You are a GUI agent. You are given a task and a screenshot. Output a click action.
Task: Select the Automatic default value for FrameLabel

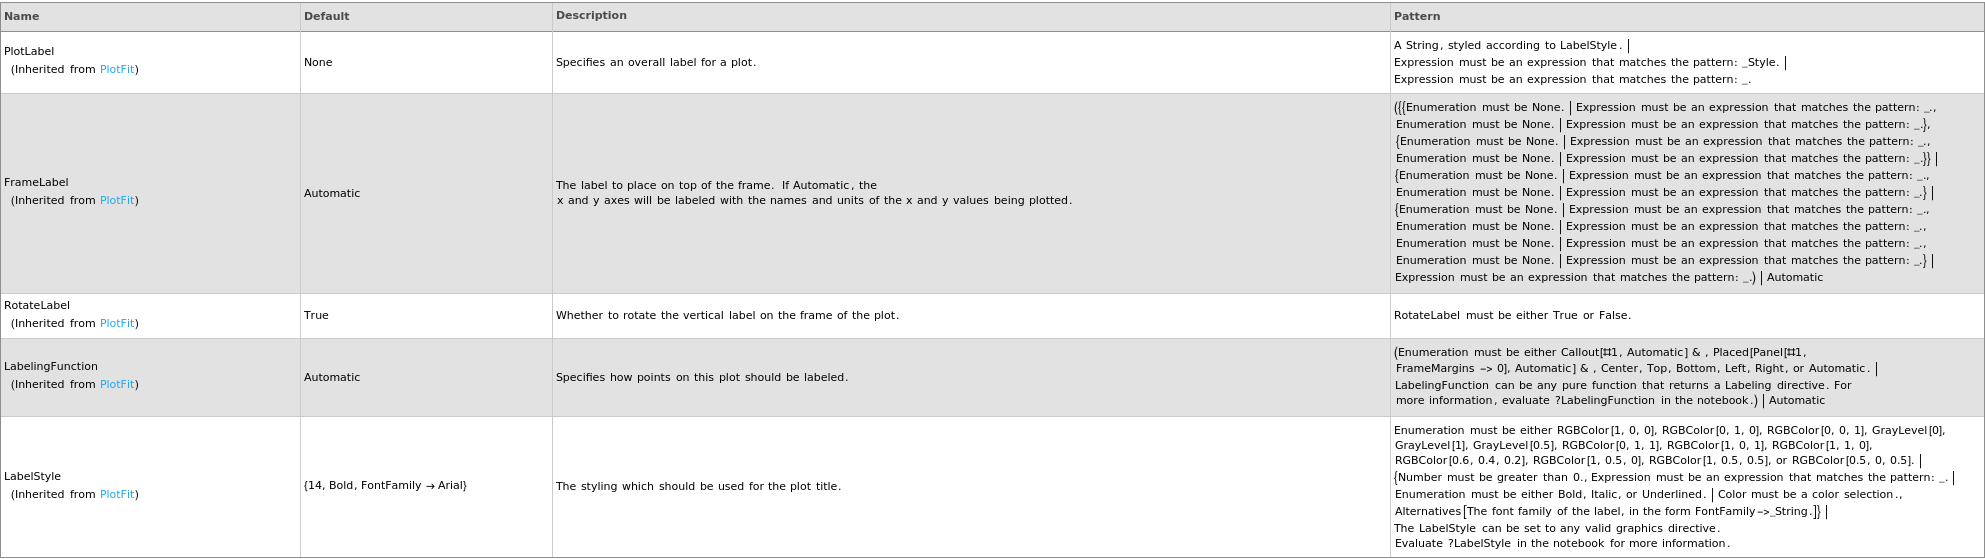pyautogui.click(x=332, y=194)
